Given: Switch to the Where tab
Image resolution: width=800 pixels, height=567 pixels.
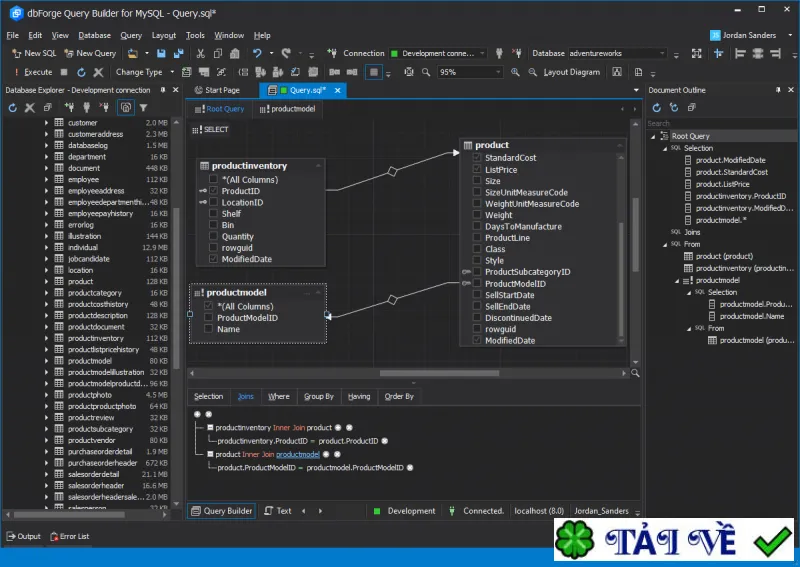Looking at the screenshot, I should pyautogui.click(x=279, y=397).
